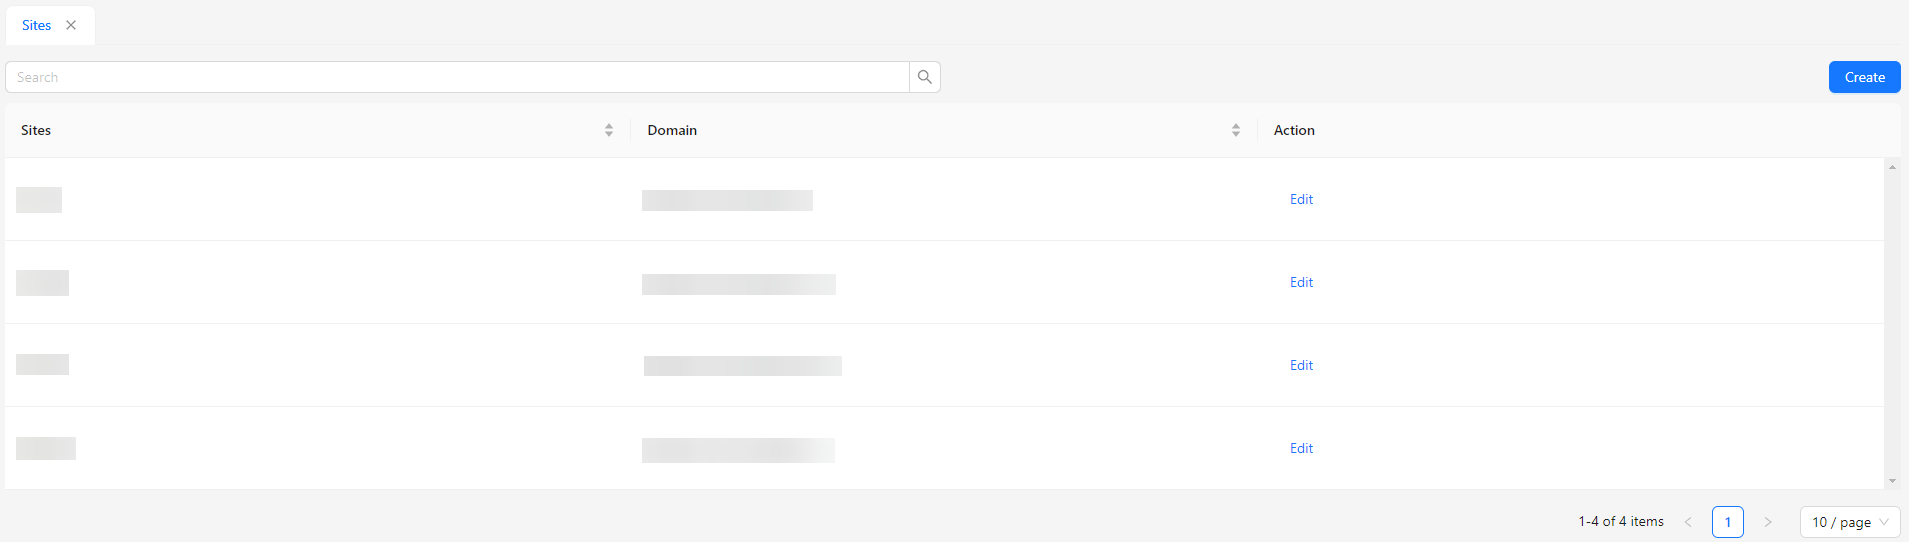
Task: Select page 1 in pagination
Action: point(1727,522)
